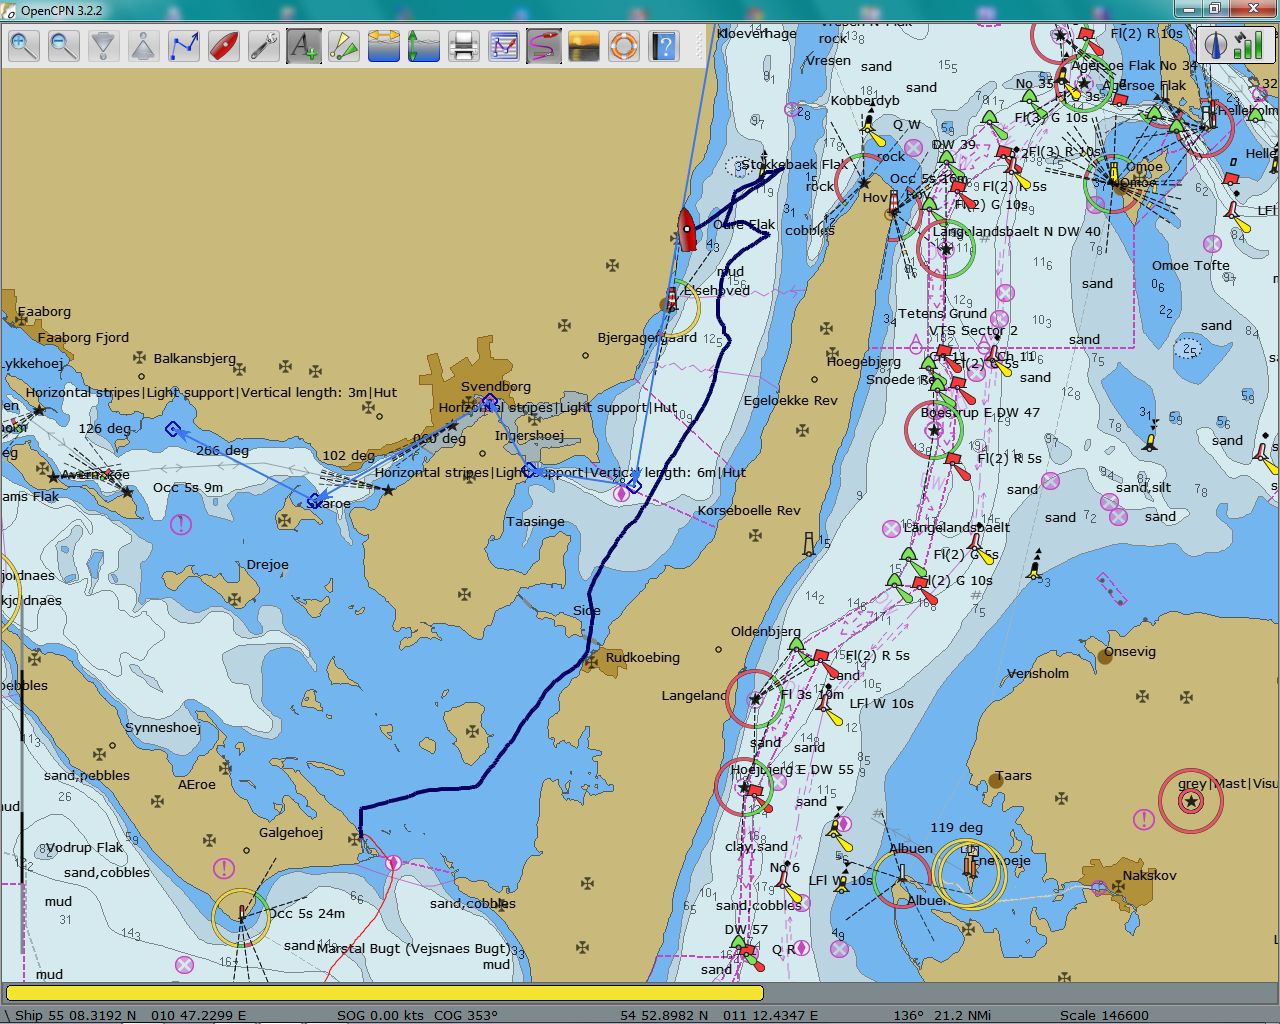Print the chart using printer icon
This screenshot has height=1024, width=1280.
464,46
